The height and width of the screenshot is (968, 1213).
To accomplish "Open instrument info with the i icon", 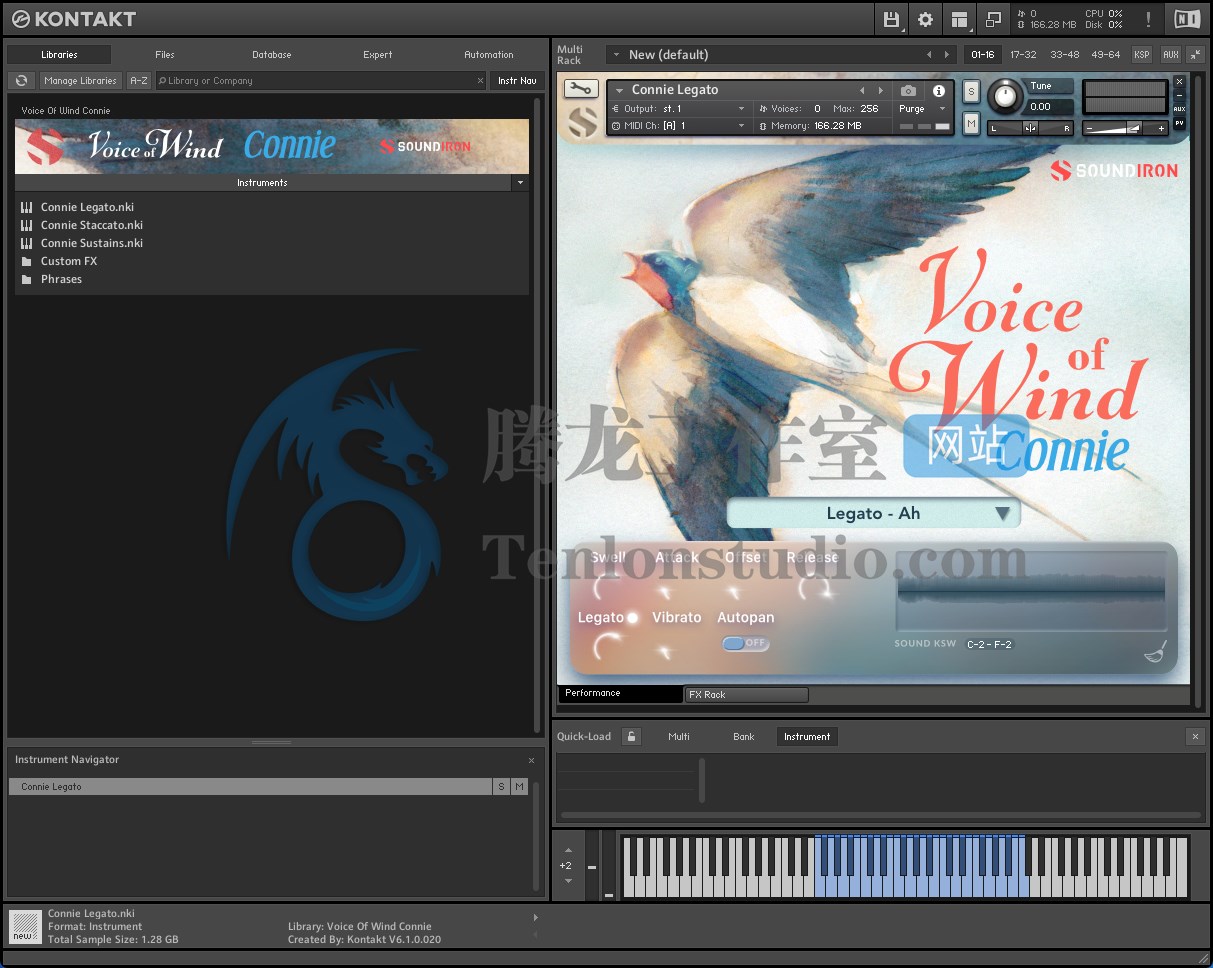I will pos(938,91).
